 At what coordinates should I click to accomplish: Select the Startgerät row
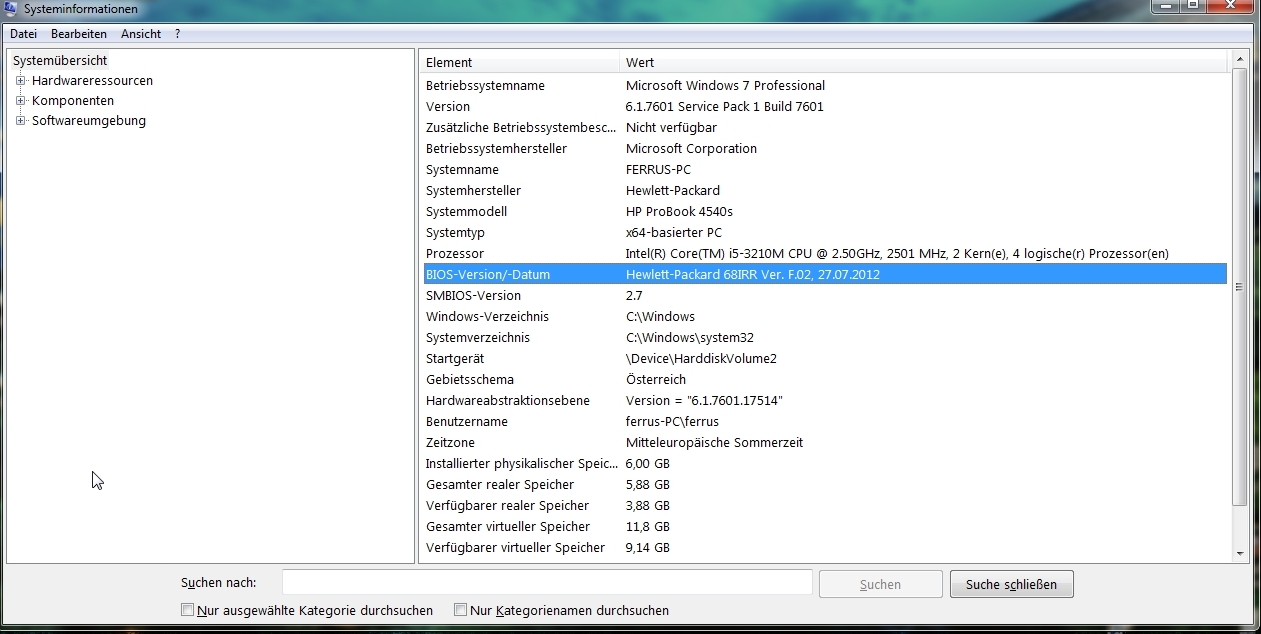pyautogui.click(x=823, y=359)
